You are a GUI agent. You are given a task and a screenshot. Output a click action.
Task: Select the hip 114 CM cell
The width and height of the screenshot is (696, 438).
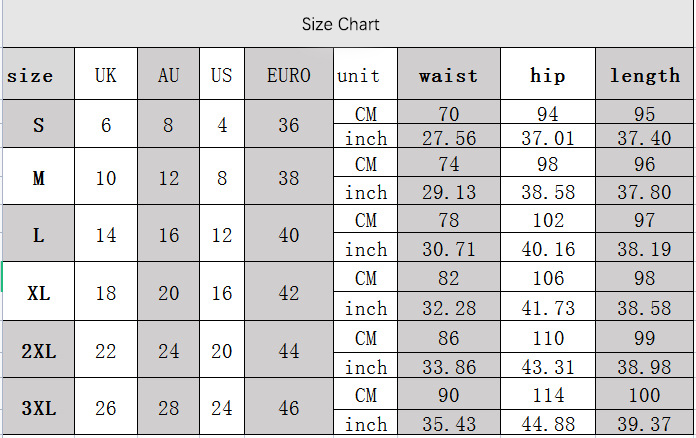click(547, 395)
